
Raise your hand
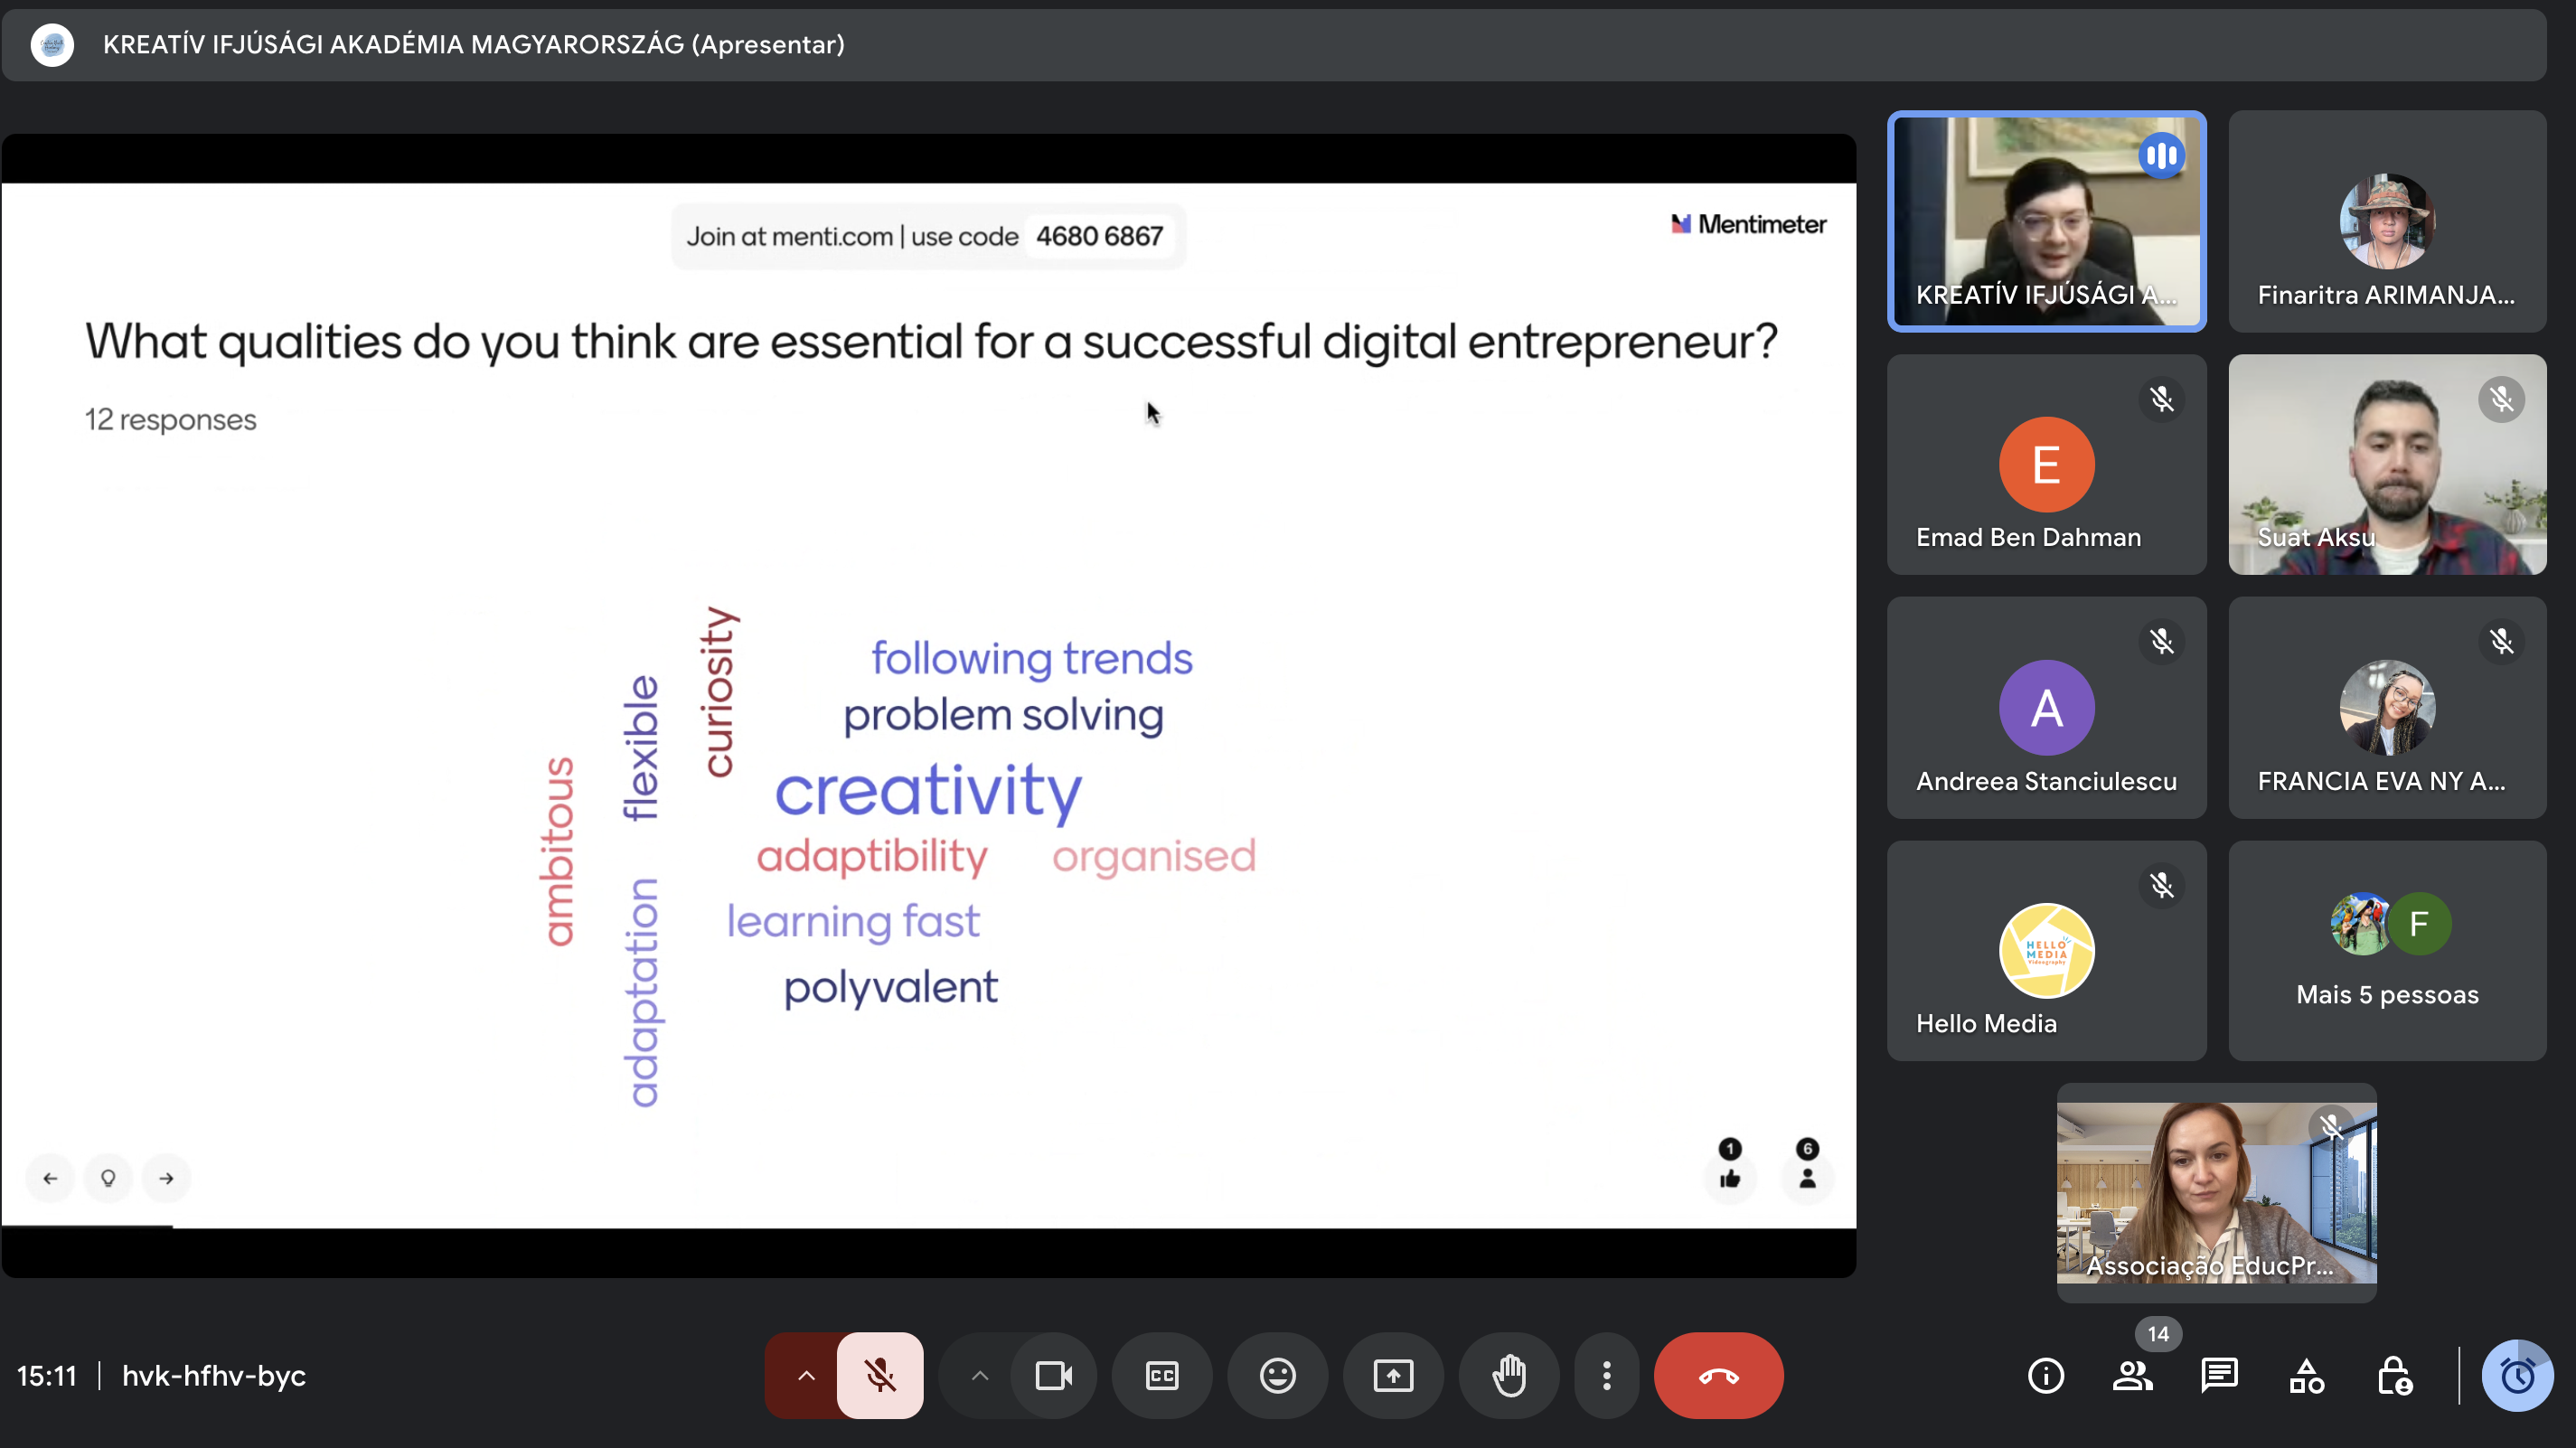[x=1509, y=1376]
